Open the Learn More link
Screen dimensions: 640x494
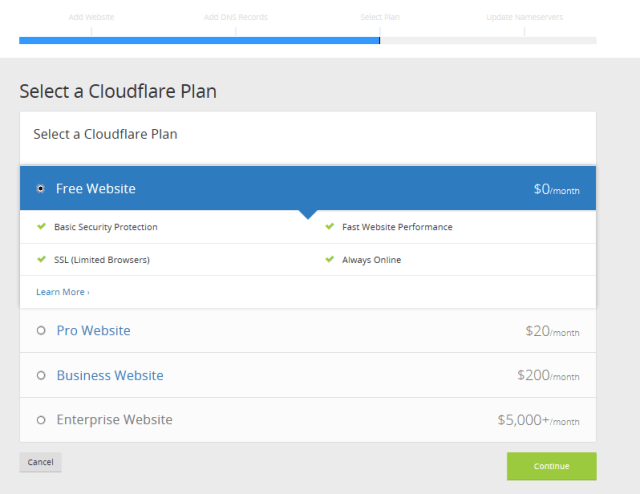tap(63, 292)
